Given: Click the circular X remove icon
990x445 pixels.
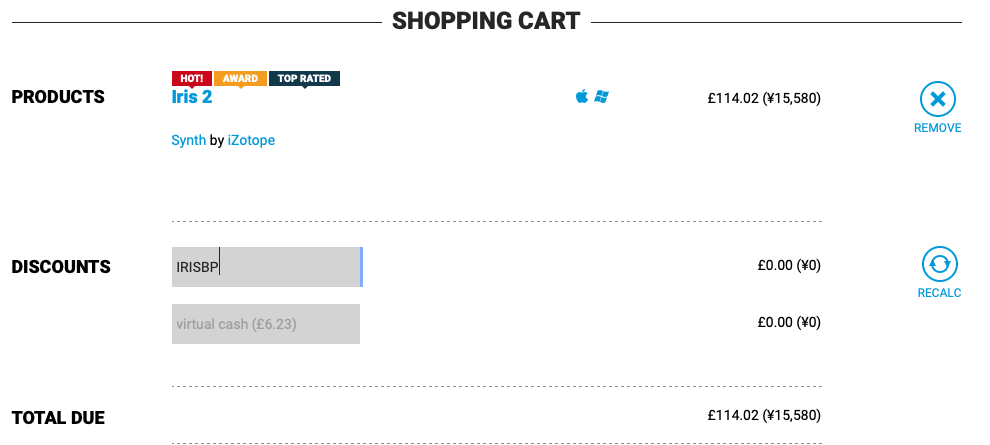Looking at the screenshot, I should click(938, 99).
